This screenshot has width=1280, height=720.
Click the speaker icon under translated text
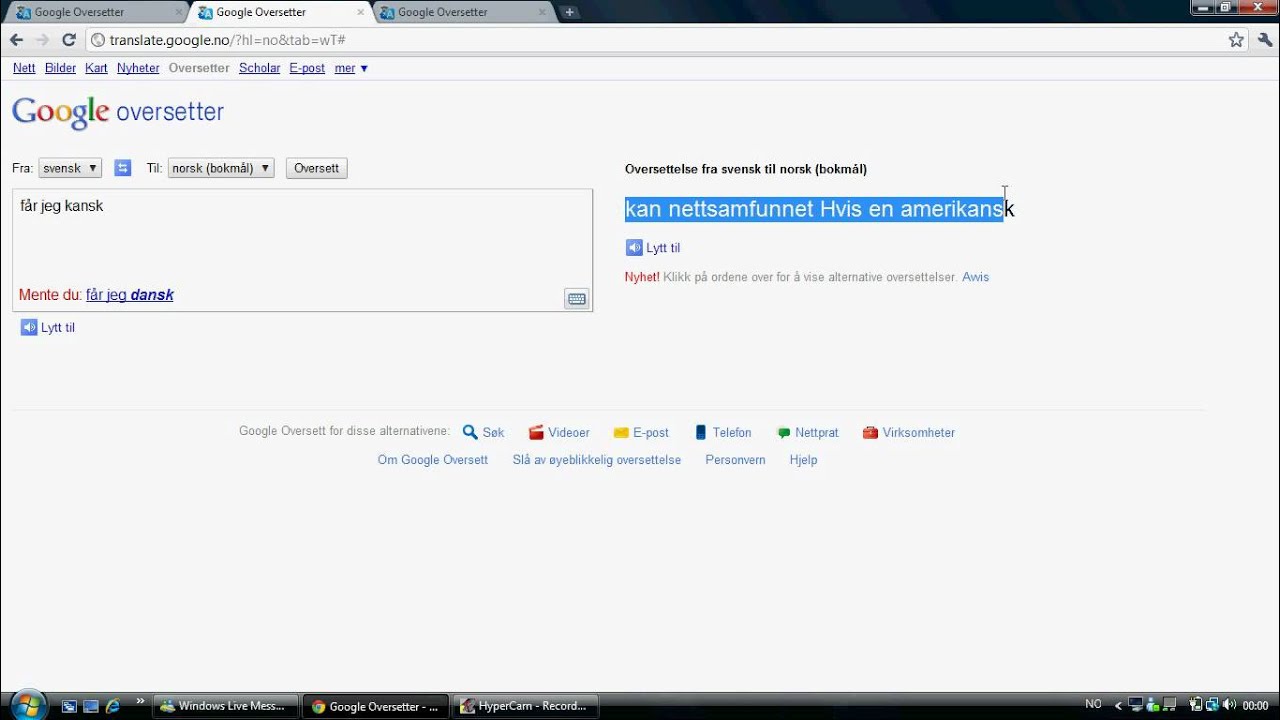pos(634,248)
